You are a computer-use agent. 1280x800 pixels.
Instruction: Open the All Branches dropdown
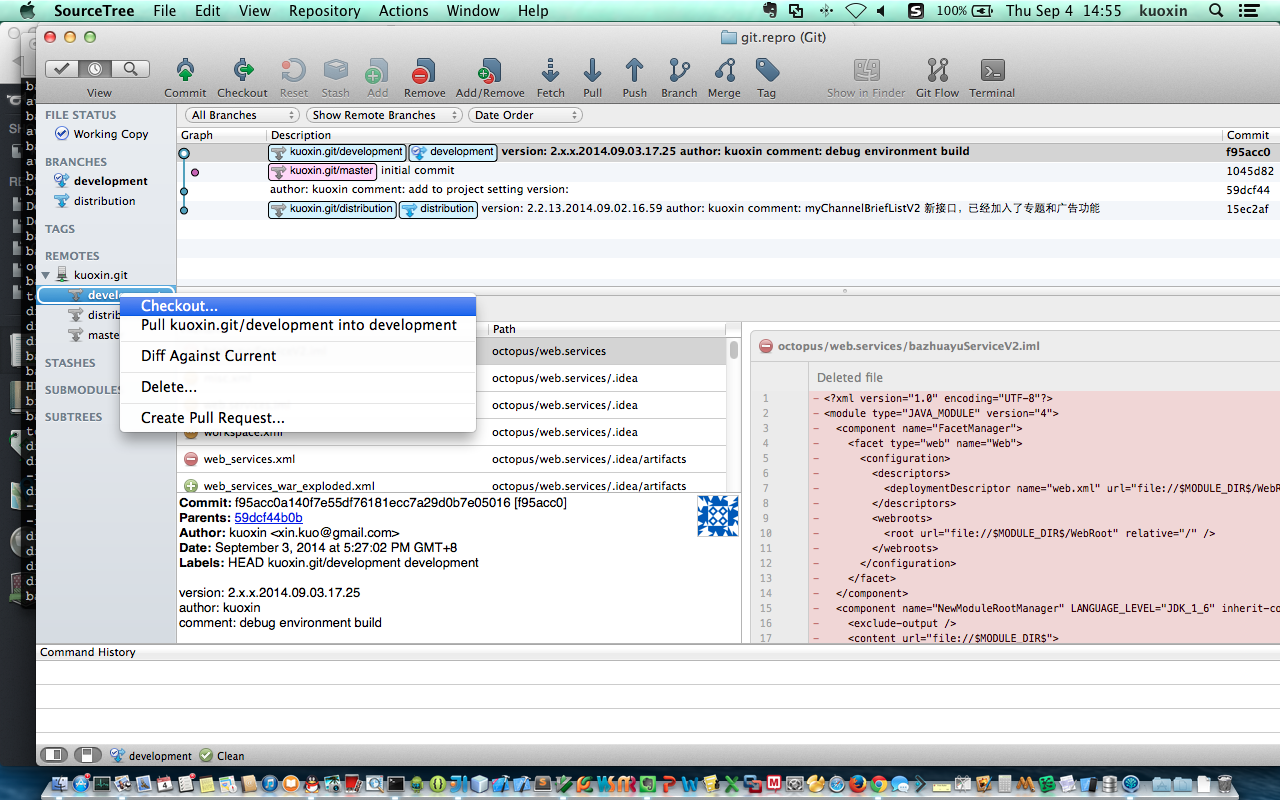pos(243,115)
